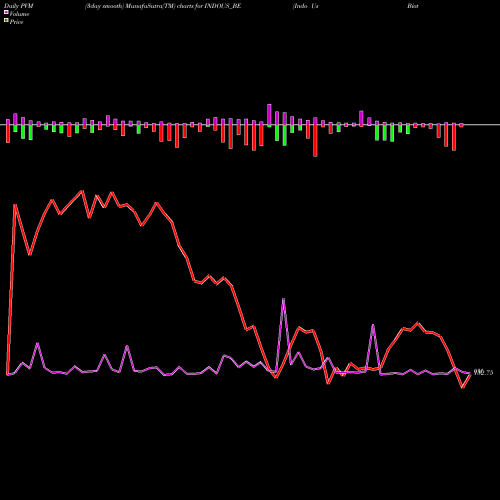Click the MunafaSutra charts for INDOUS_BE title
This screenshot has width=500, height=500.
tap(163, 6)
